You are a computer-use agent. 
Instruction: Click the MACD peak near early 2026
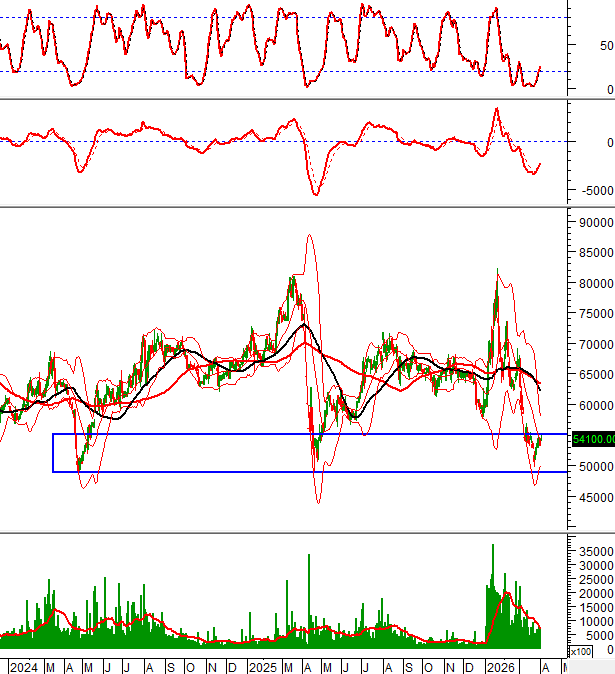[x=495, y=108]
